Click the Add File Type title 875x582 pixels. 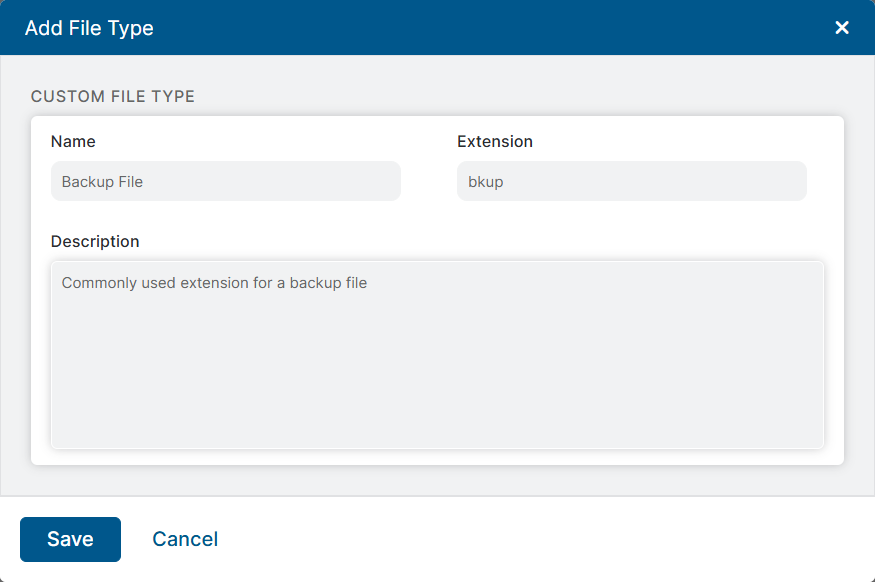pyautogui.click(x=89, y=28)
